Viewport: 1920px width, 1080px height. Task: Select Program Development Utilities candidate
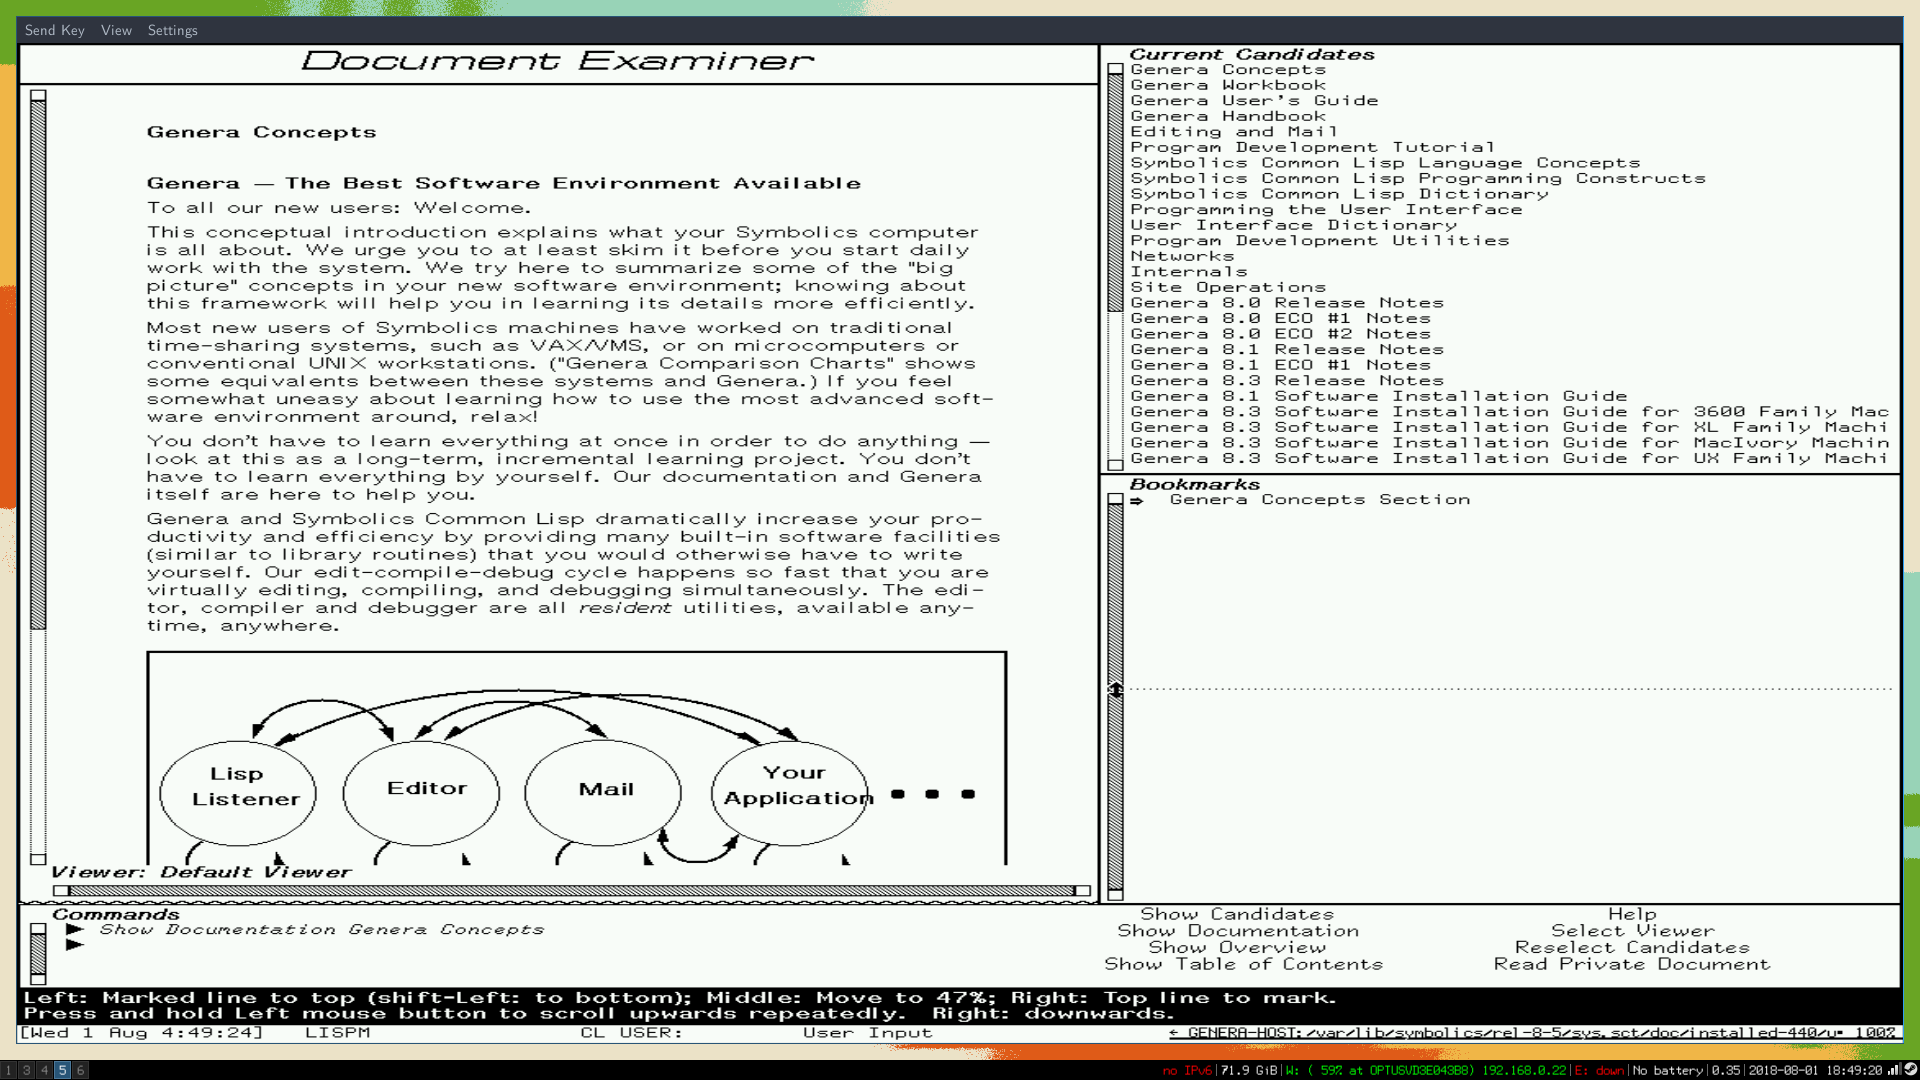click(1320, 241)
